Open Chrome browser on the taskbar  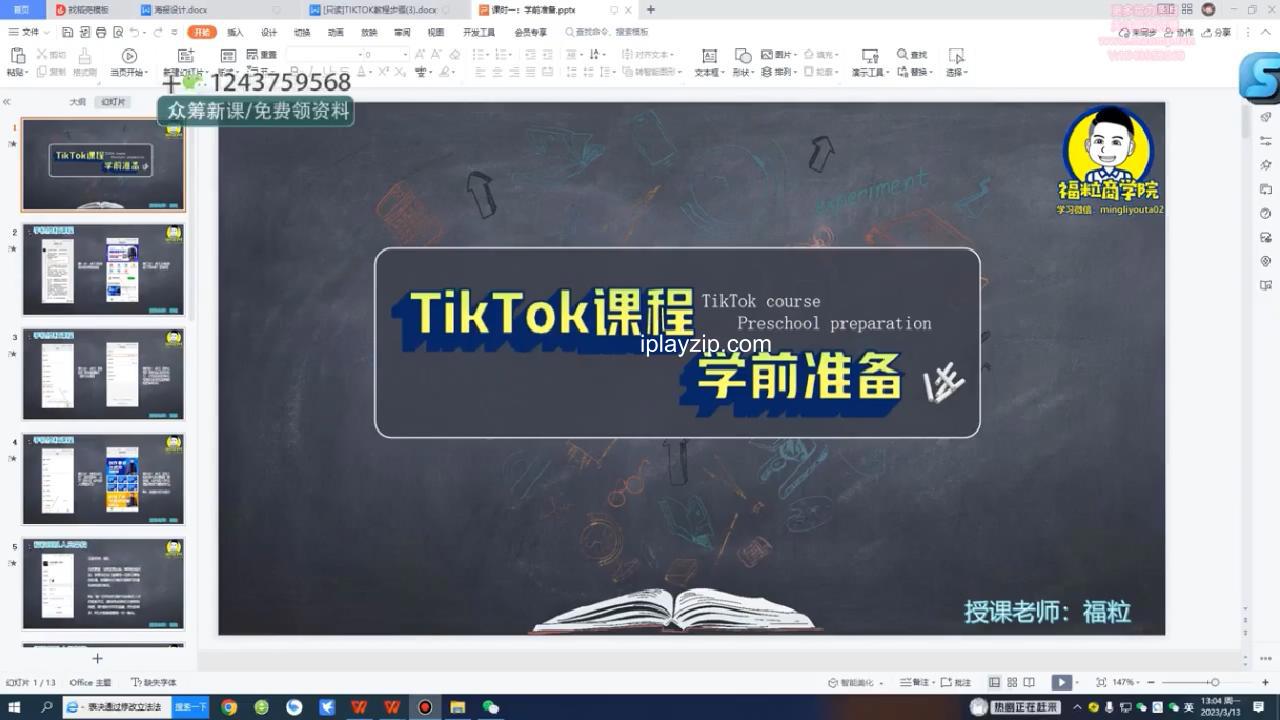click(x=229, y=707)
